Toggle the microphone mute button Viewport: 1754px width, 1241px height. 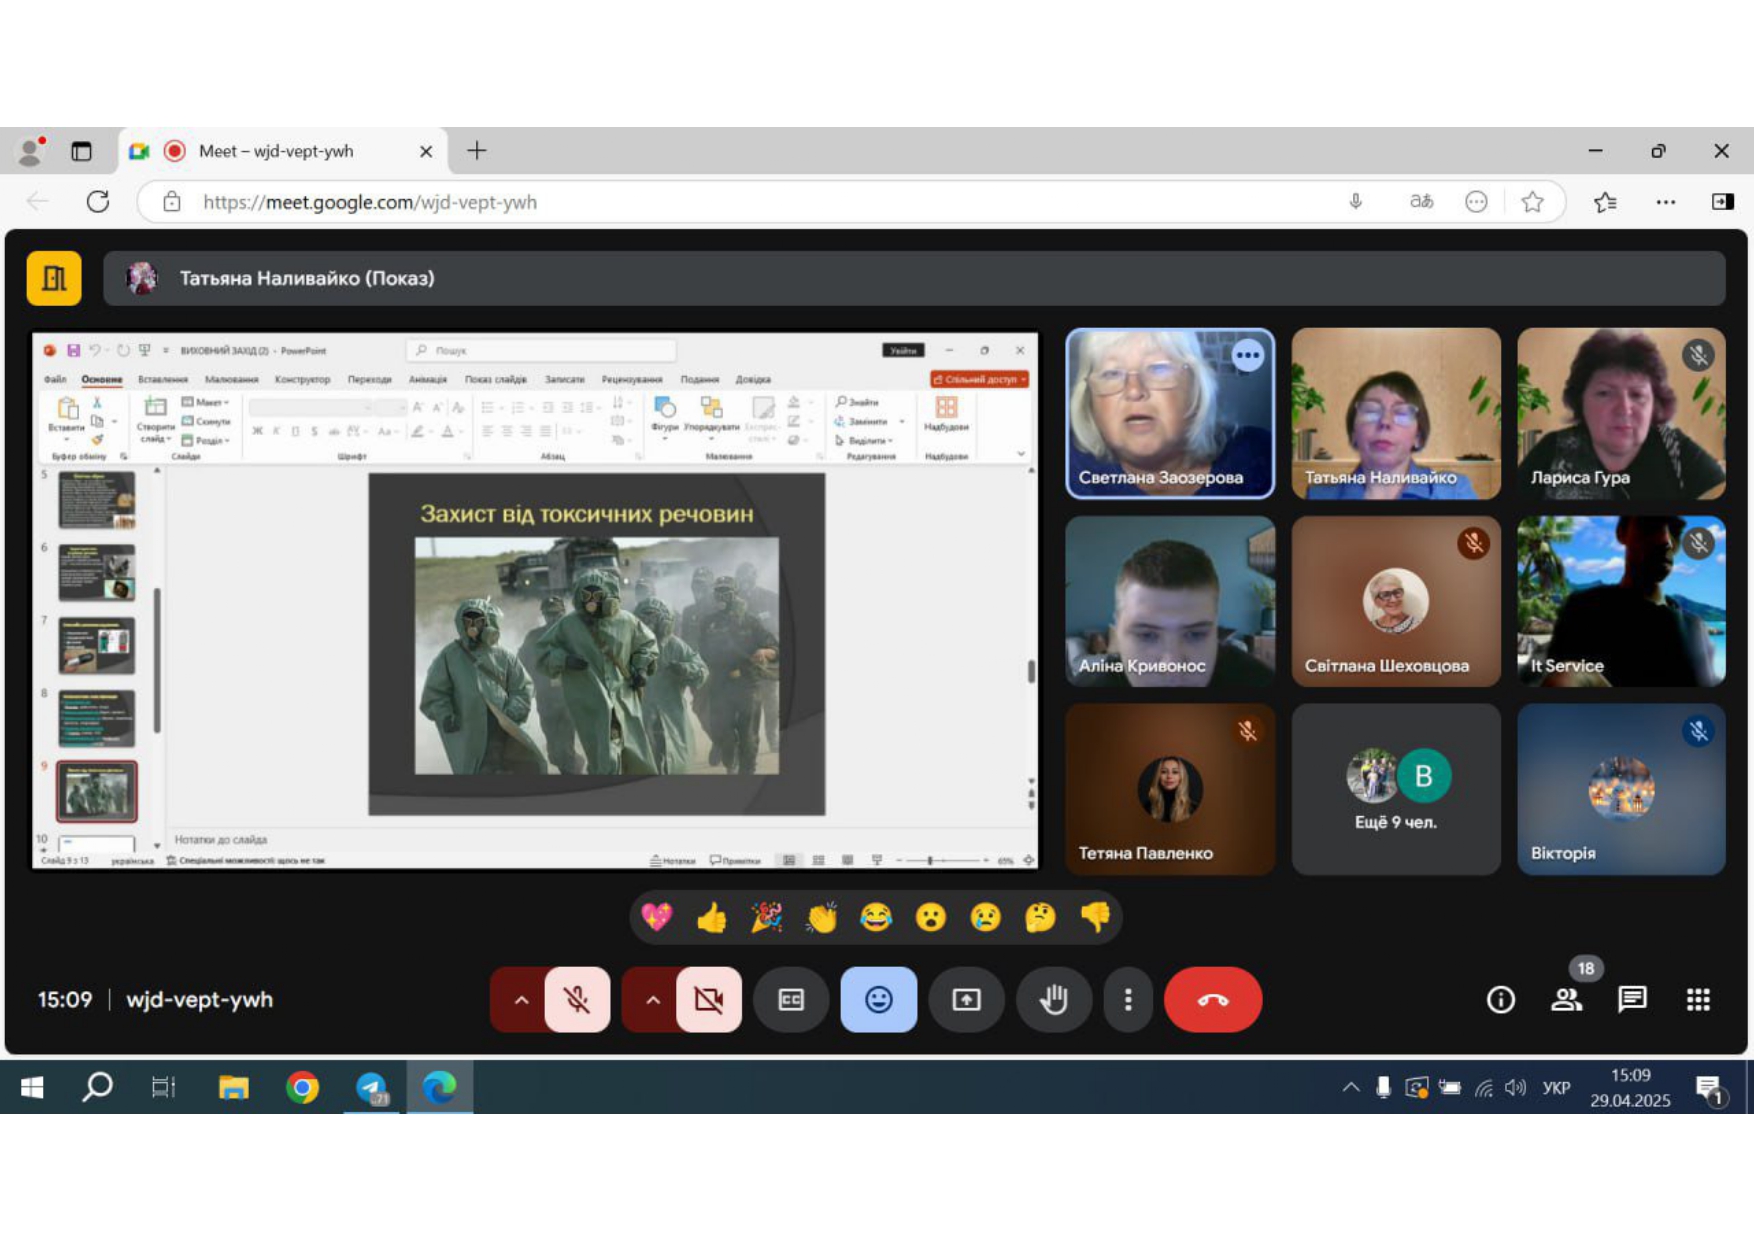pyautogui.click(x=577, y=999)
